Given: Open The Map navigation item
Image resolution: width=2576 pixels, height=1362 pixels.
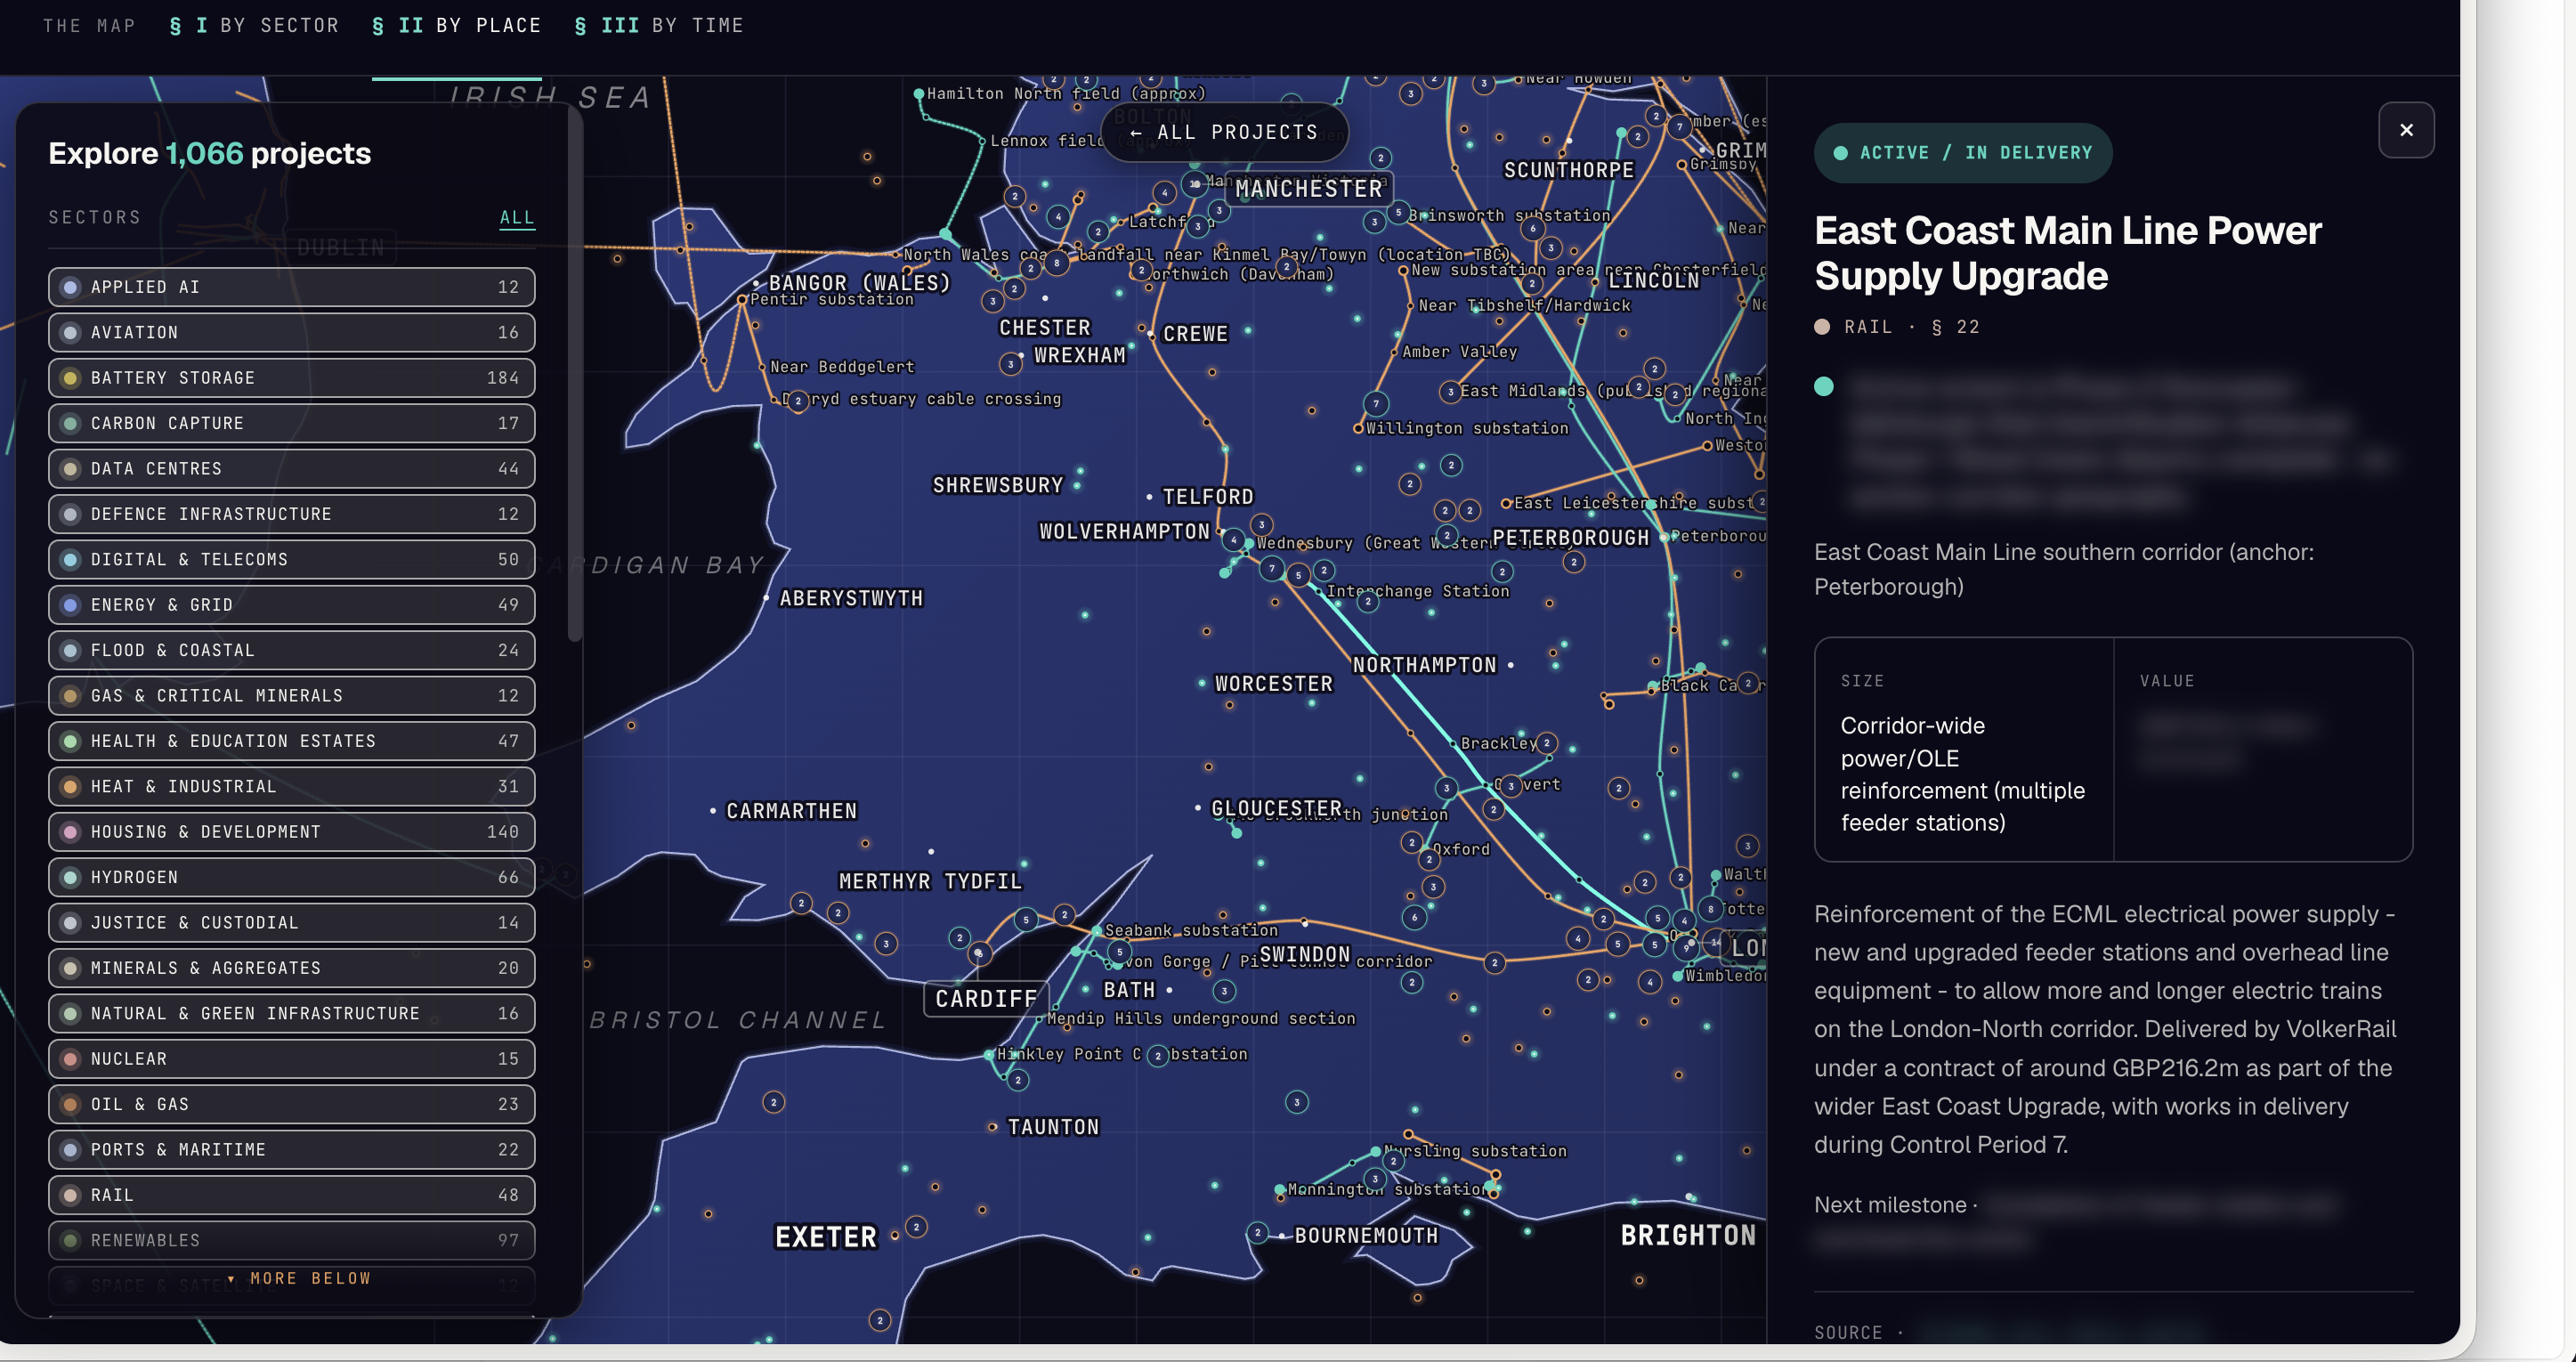Looking at the screenshot, I should 89,25.
